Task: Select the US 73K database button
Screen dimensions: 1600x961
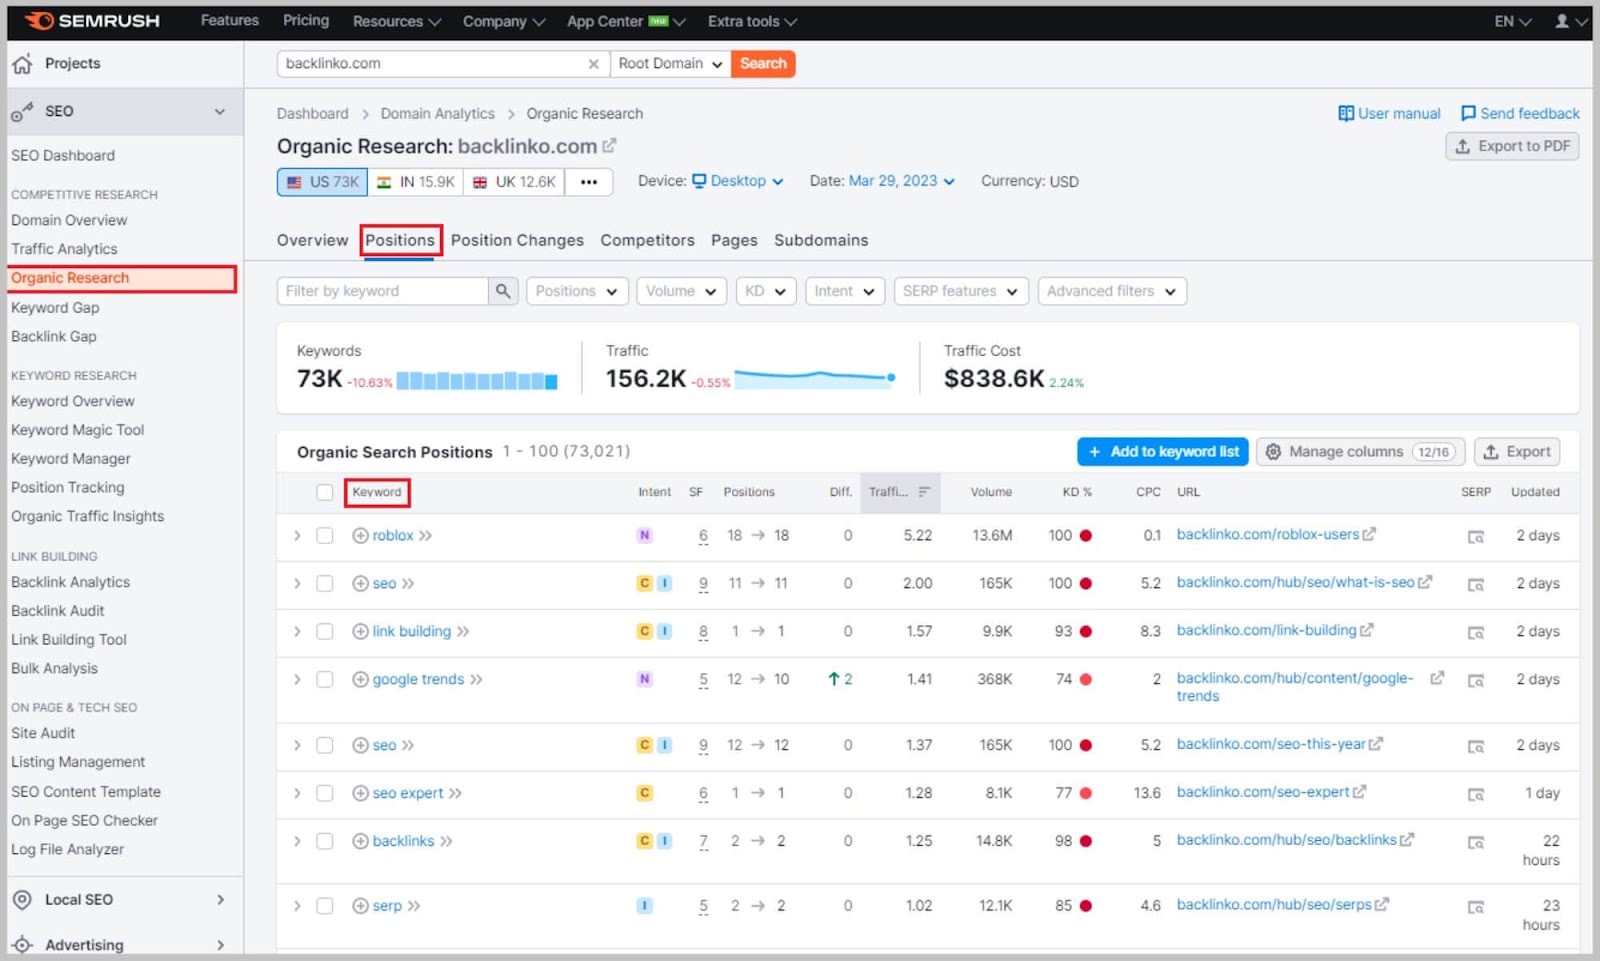Action: [323, 182]
